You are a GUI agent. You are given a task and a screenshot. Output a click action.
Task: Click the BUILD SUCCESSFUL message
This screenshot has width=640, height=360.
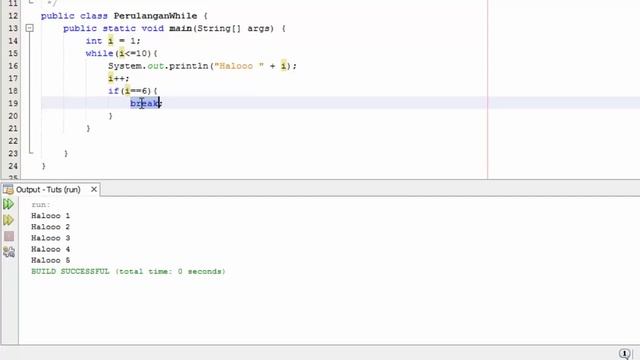[x=128, y=271]
